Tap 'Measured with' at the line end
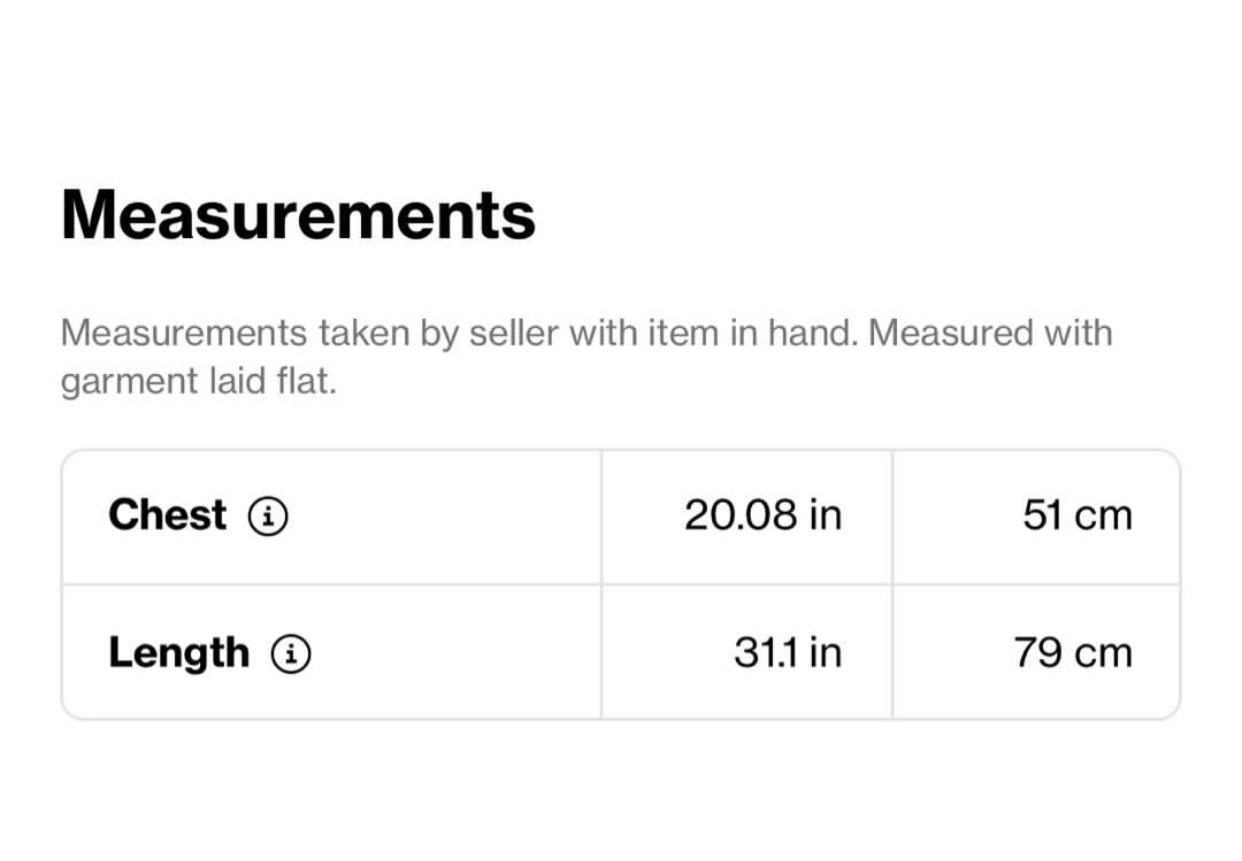The height and width of the screenshot is (861, 1242). [990, 333]
